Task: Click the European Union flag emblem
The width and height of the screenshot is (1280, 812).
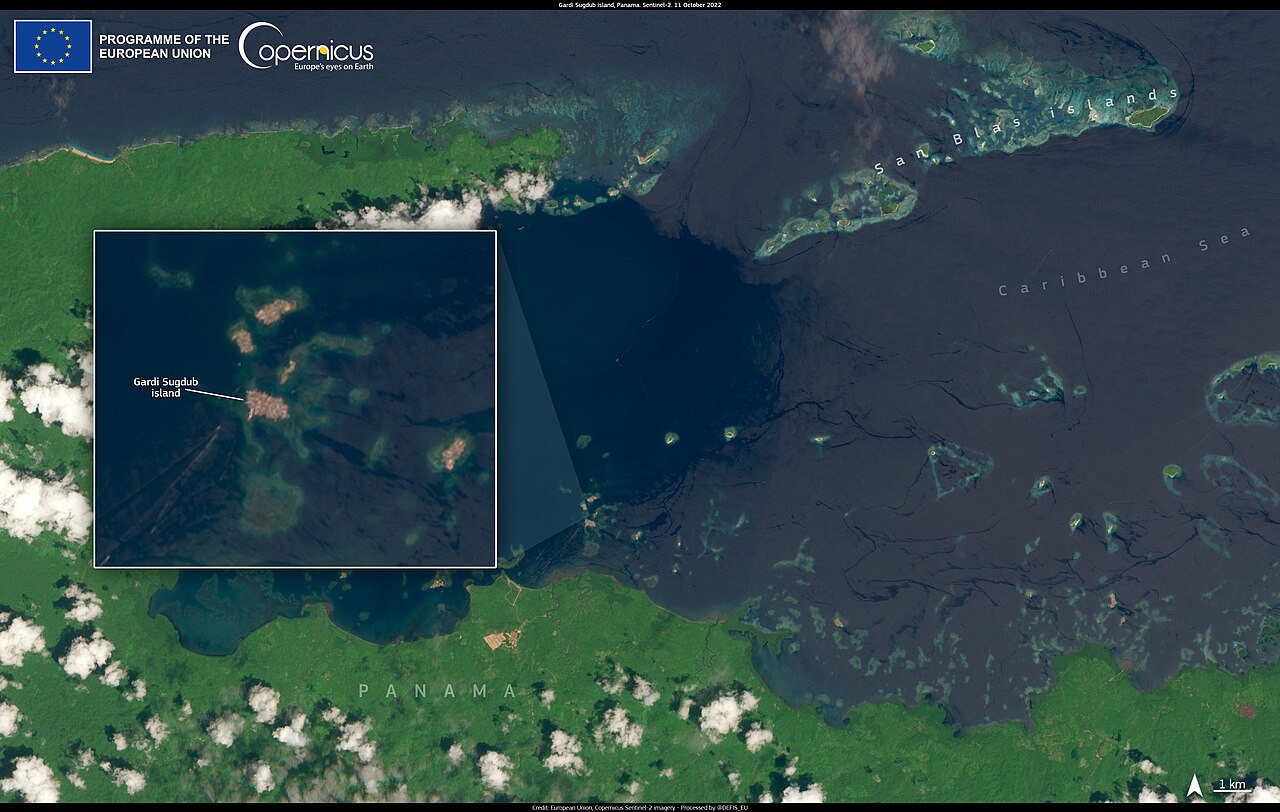Action: (x=53, y=46)
